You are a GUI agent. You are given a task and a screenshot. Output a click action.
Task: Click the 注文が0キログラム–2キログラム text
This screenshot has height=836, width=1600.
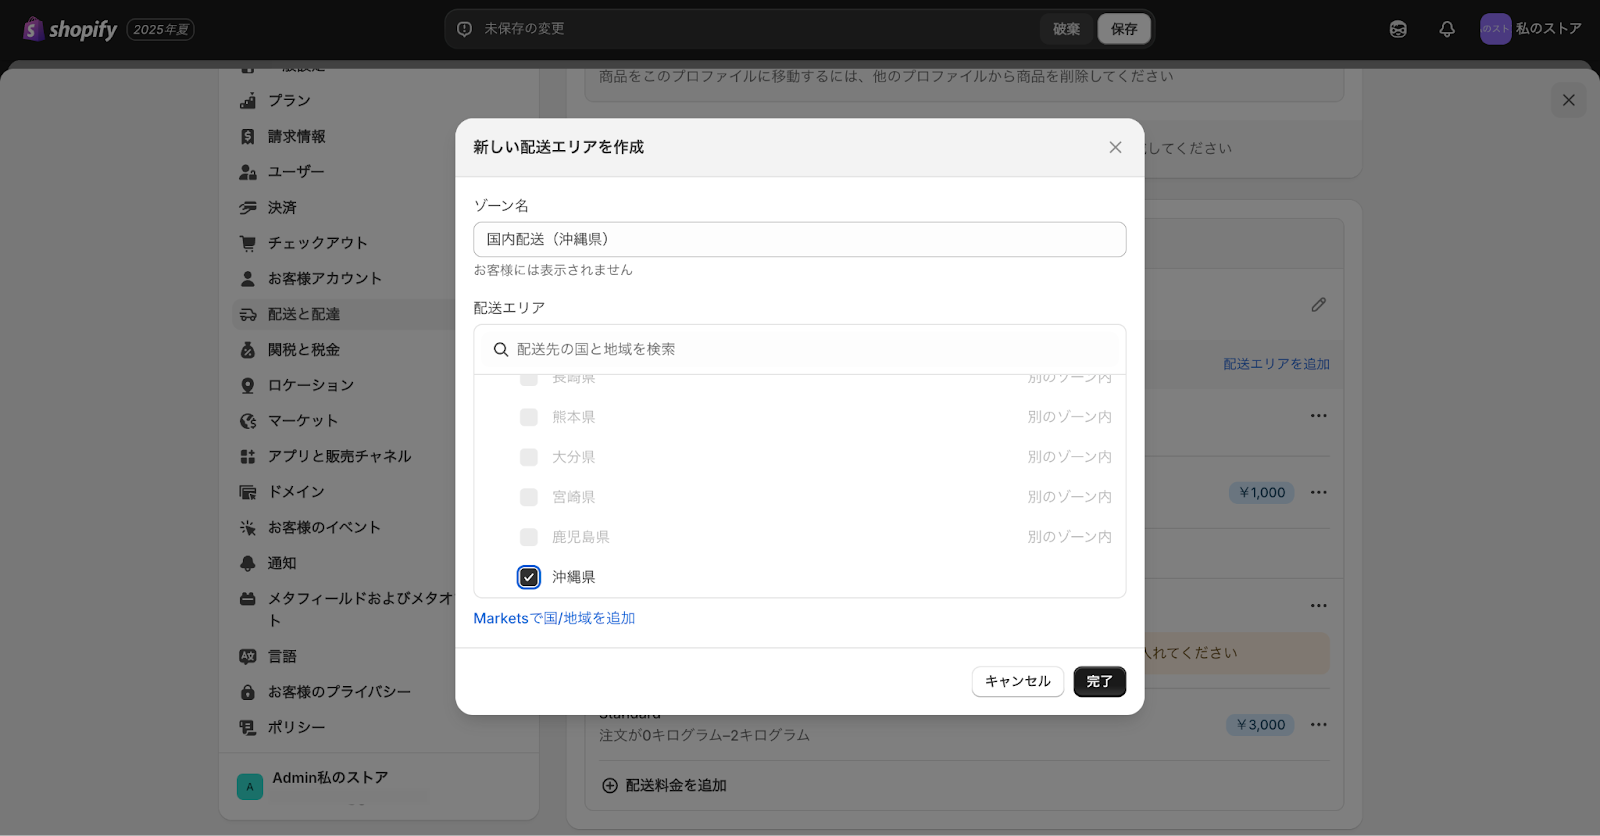[x=705, y=735]
